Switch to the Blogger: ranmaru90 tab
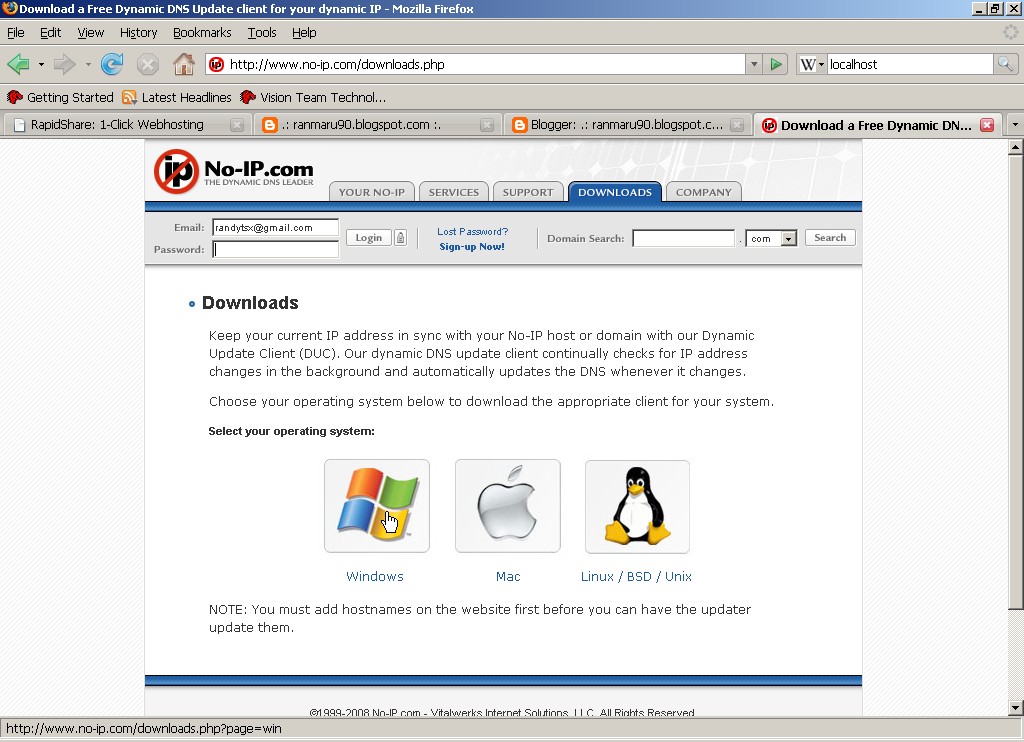Image resolution: width=1024 pixels, height=742 pixels. (627, 125)
